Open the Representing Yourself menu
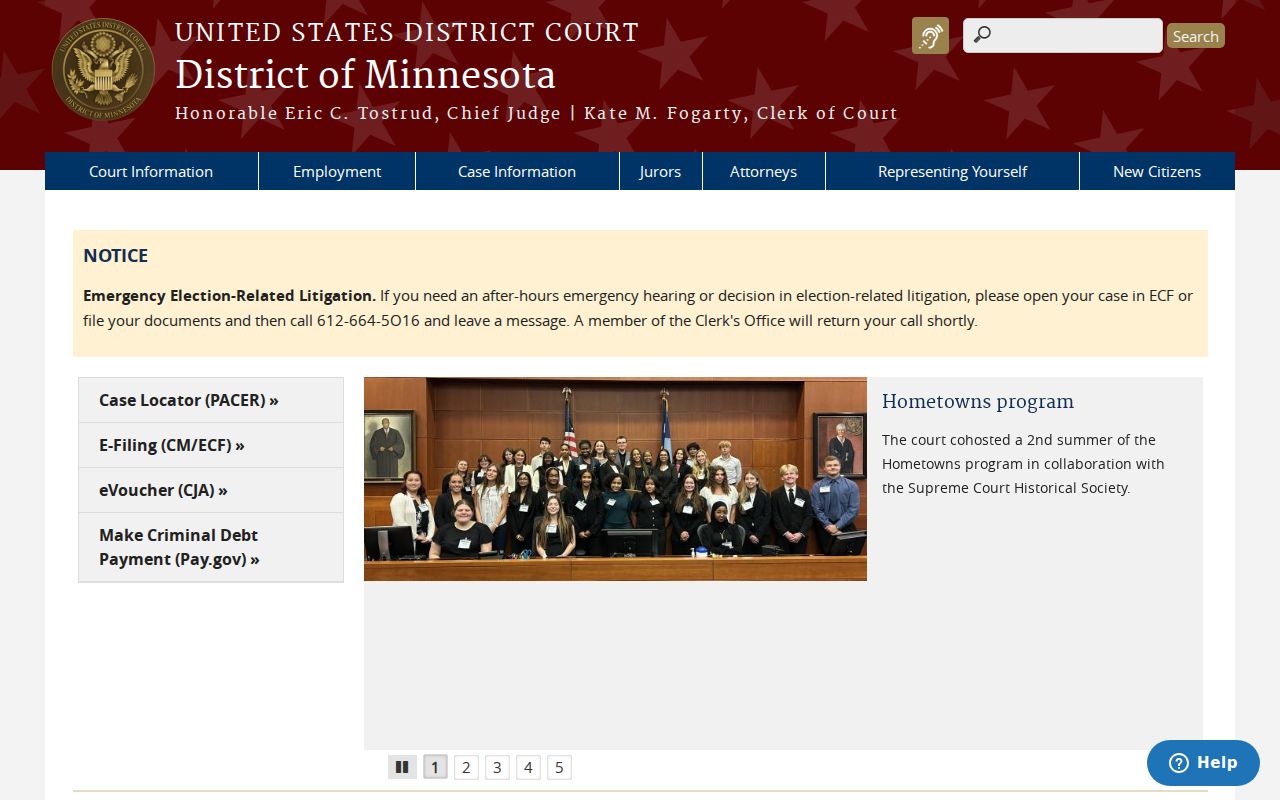Viewport: 1280px width, 800px height. point(952,171)
